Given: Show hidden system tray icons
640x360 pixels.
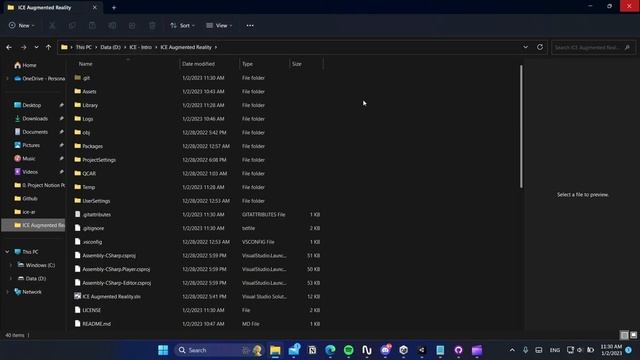Looking at the screenshot, I should [x=512, y=350].
